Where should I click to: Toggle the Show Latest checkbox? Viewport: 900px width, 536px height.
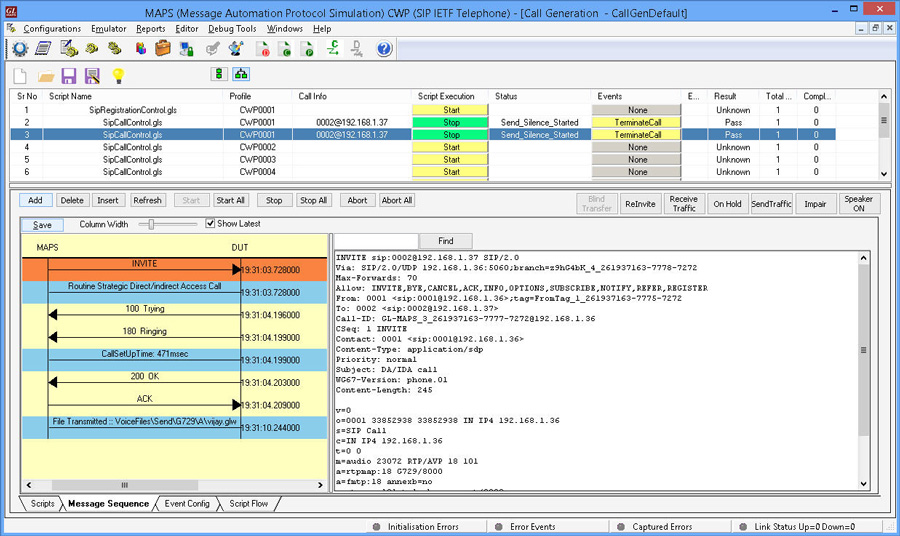210,223
